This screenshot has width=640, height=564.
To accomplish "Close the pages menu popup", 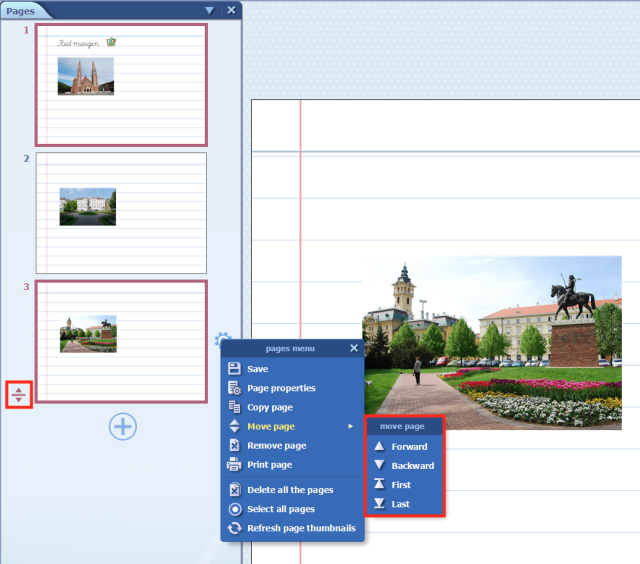I will point(354,348).
